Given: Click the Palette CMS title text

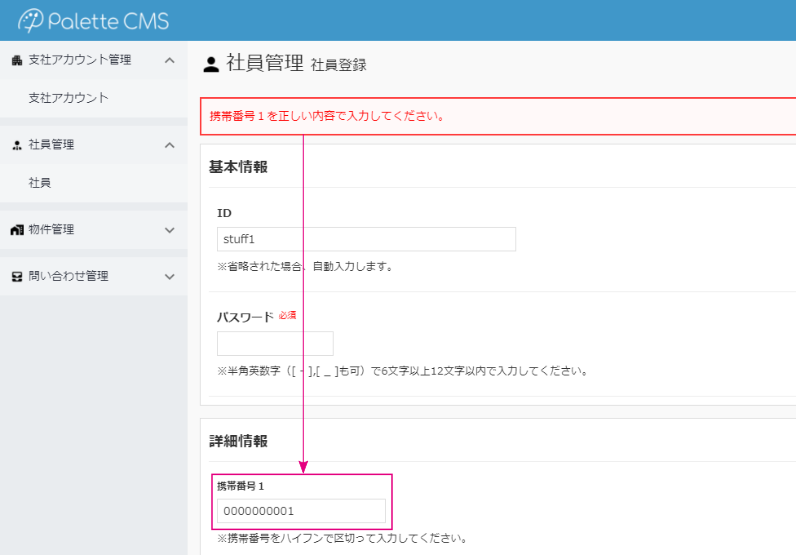Looking at the screenshot, I should 111,20.
